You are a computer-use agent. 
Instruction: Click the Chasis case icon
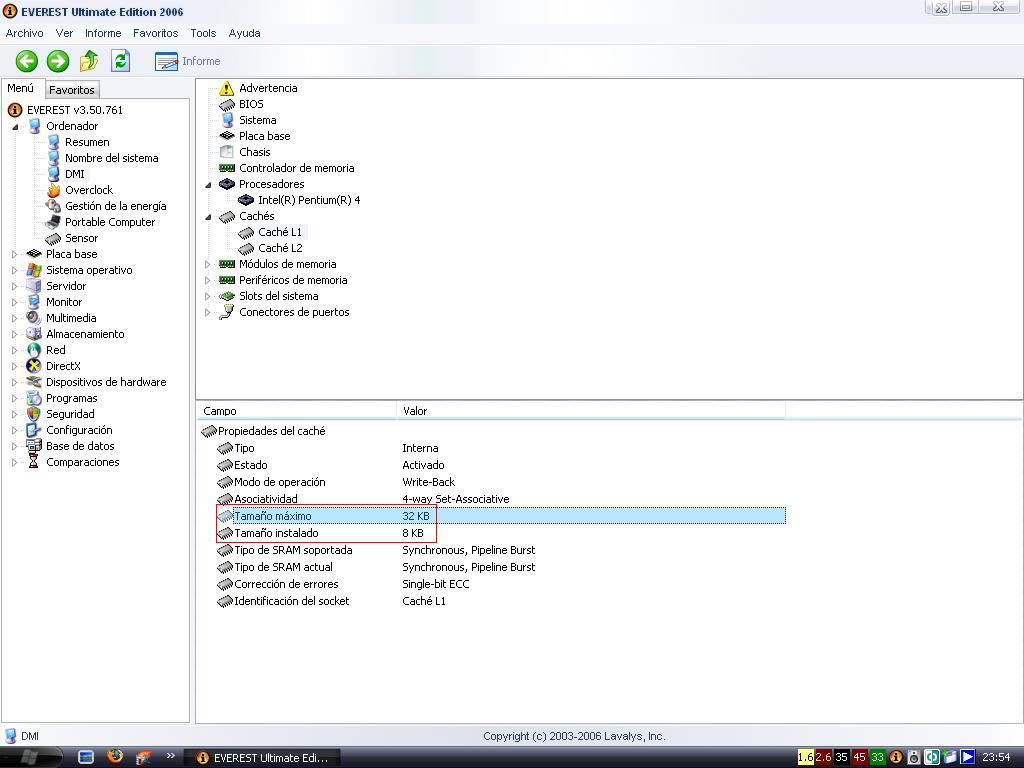tap(227, 152)
